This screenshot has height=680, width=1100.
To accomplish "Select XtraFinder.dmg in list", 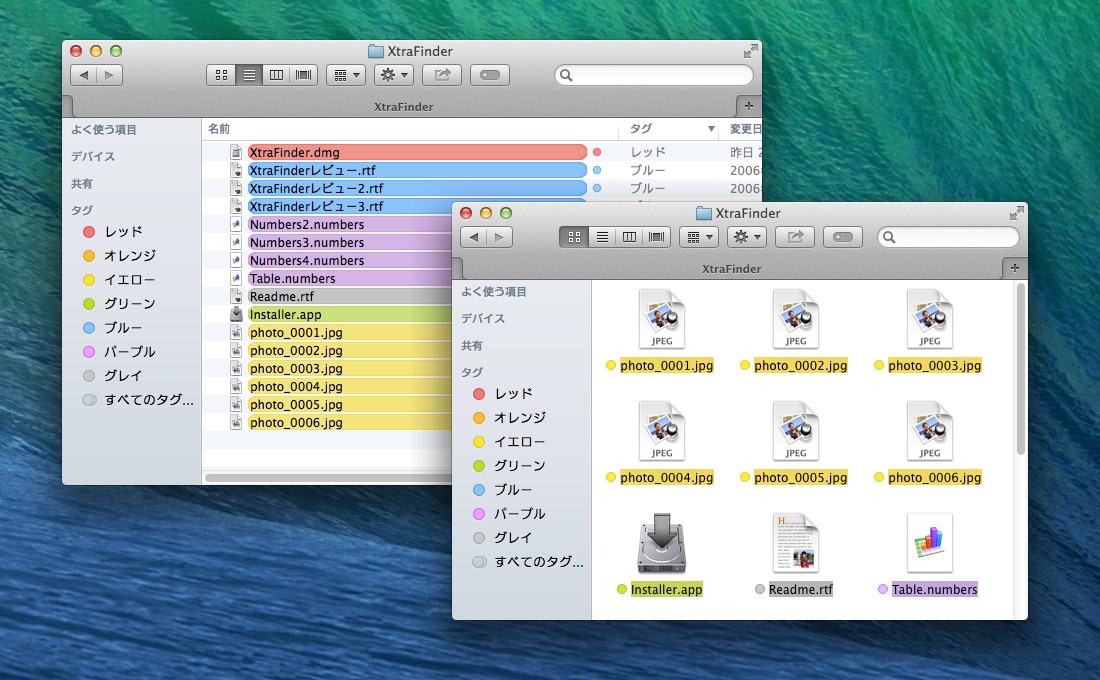I will (417, 152).
